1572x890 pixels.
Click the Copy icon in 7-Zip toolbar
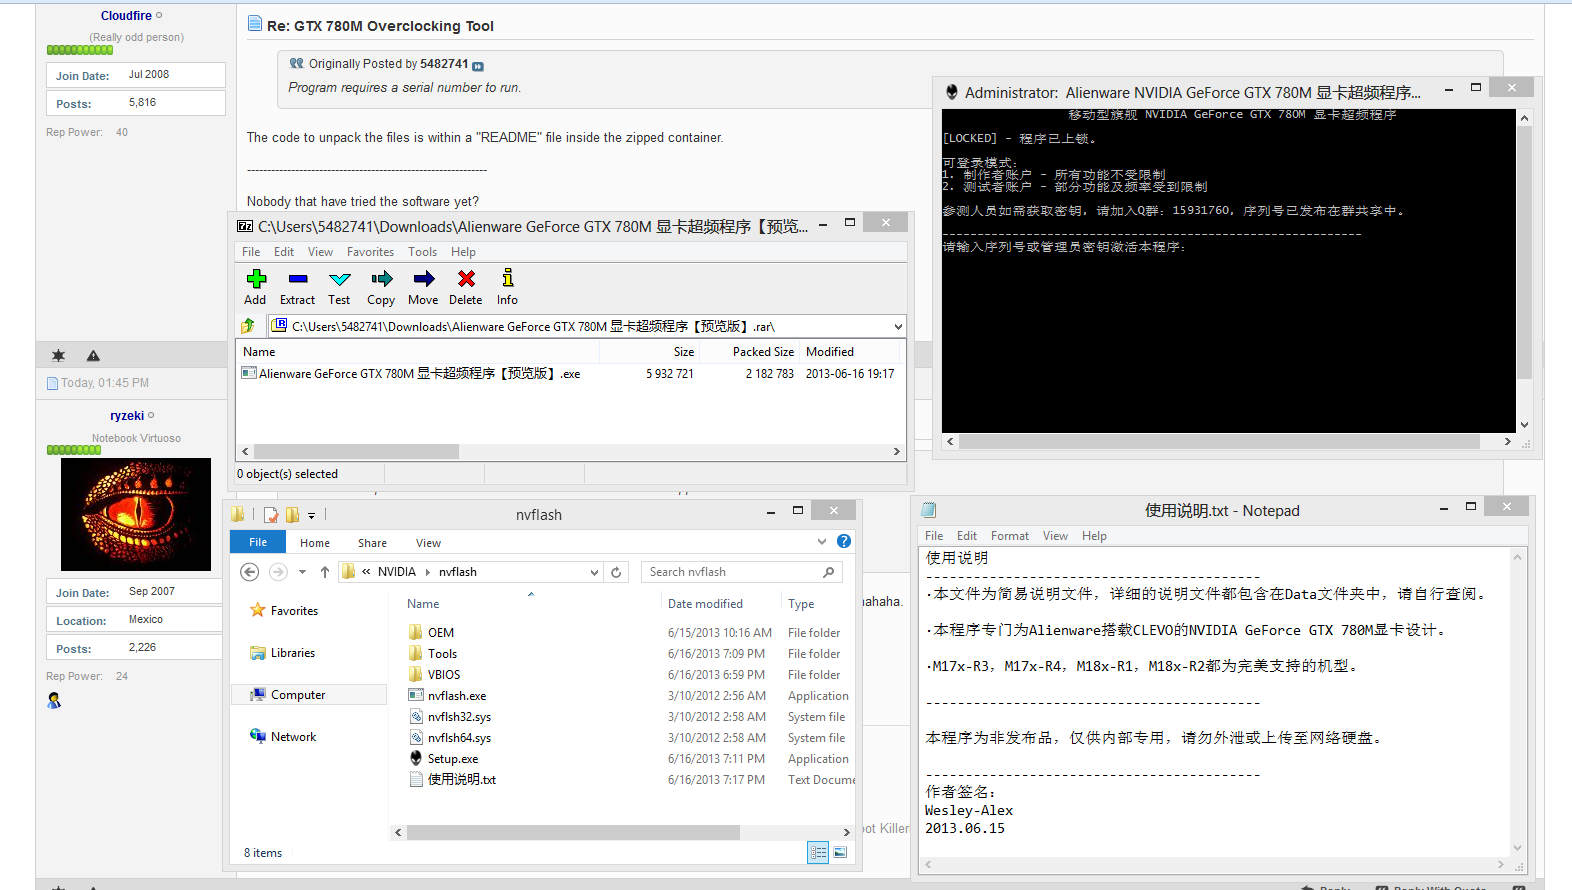tap(381, 279)
